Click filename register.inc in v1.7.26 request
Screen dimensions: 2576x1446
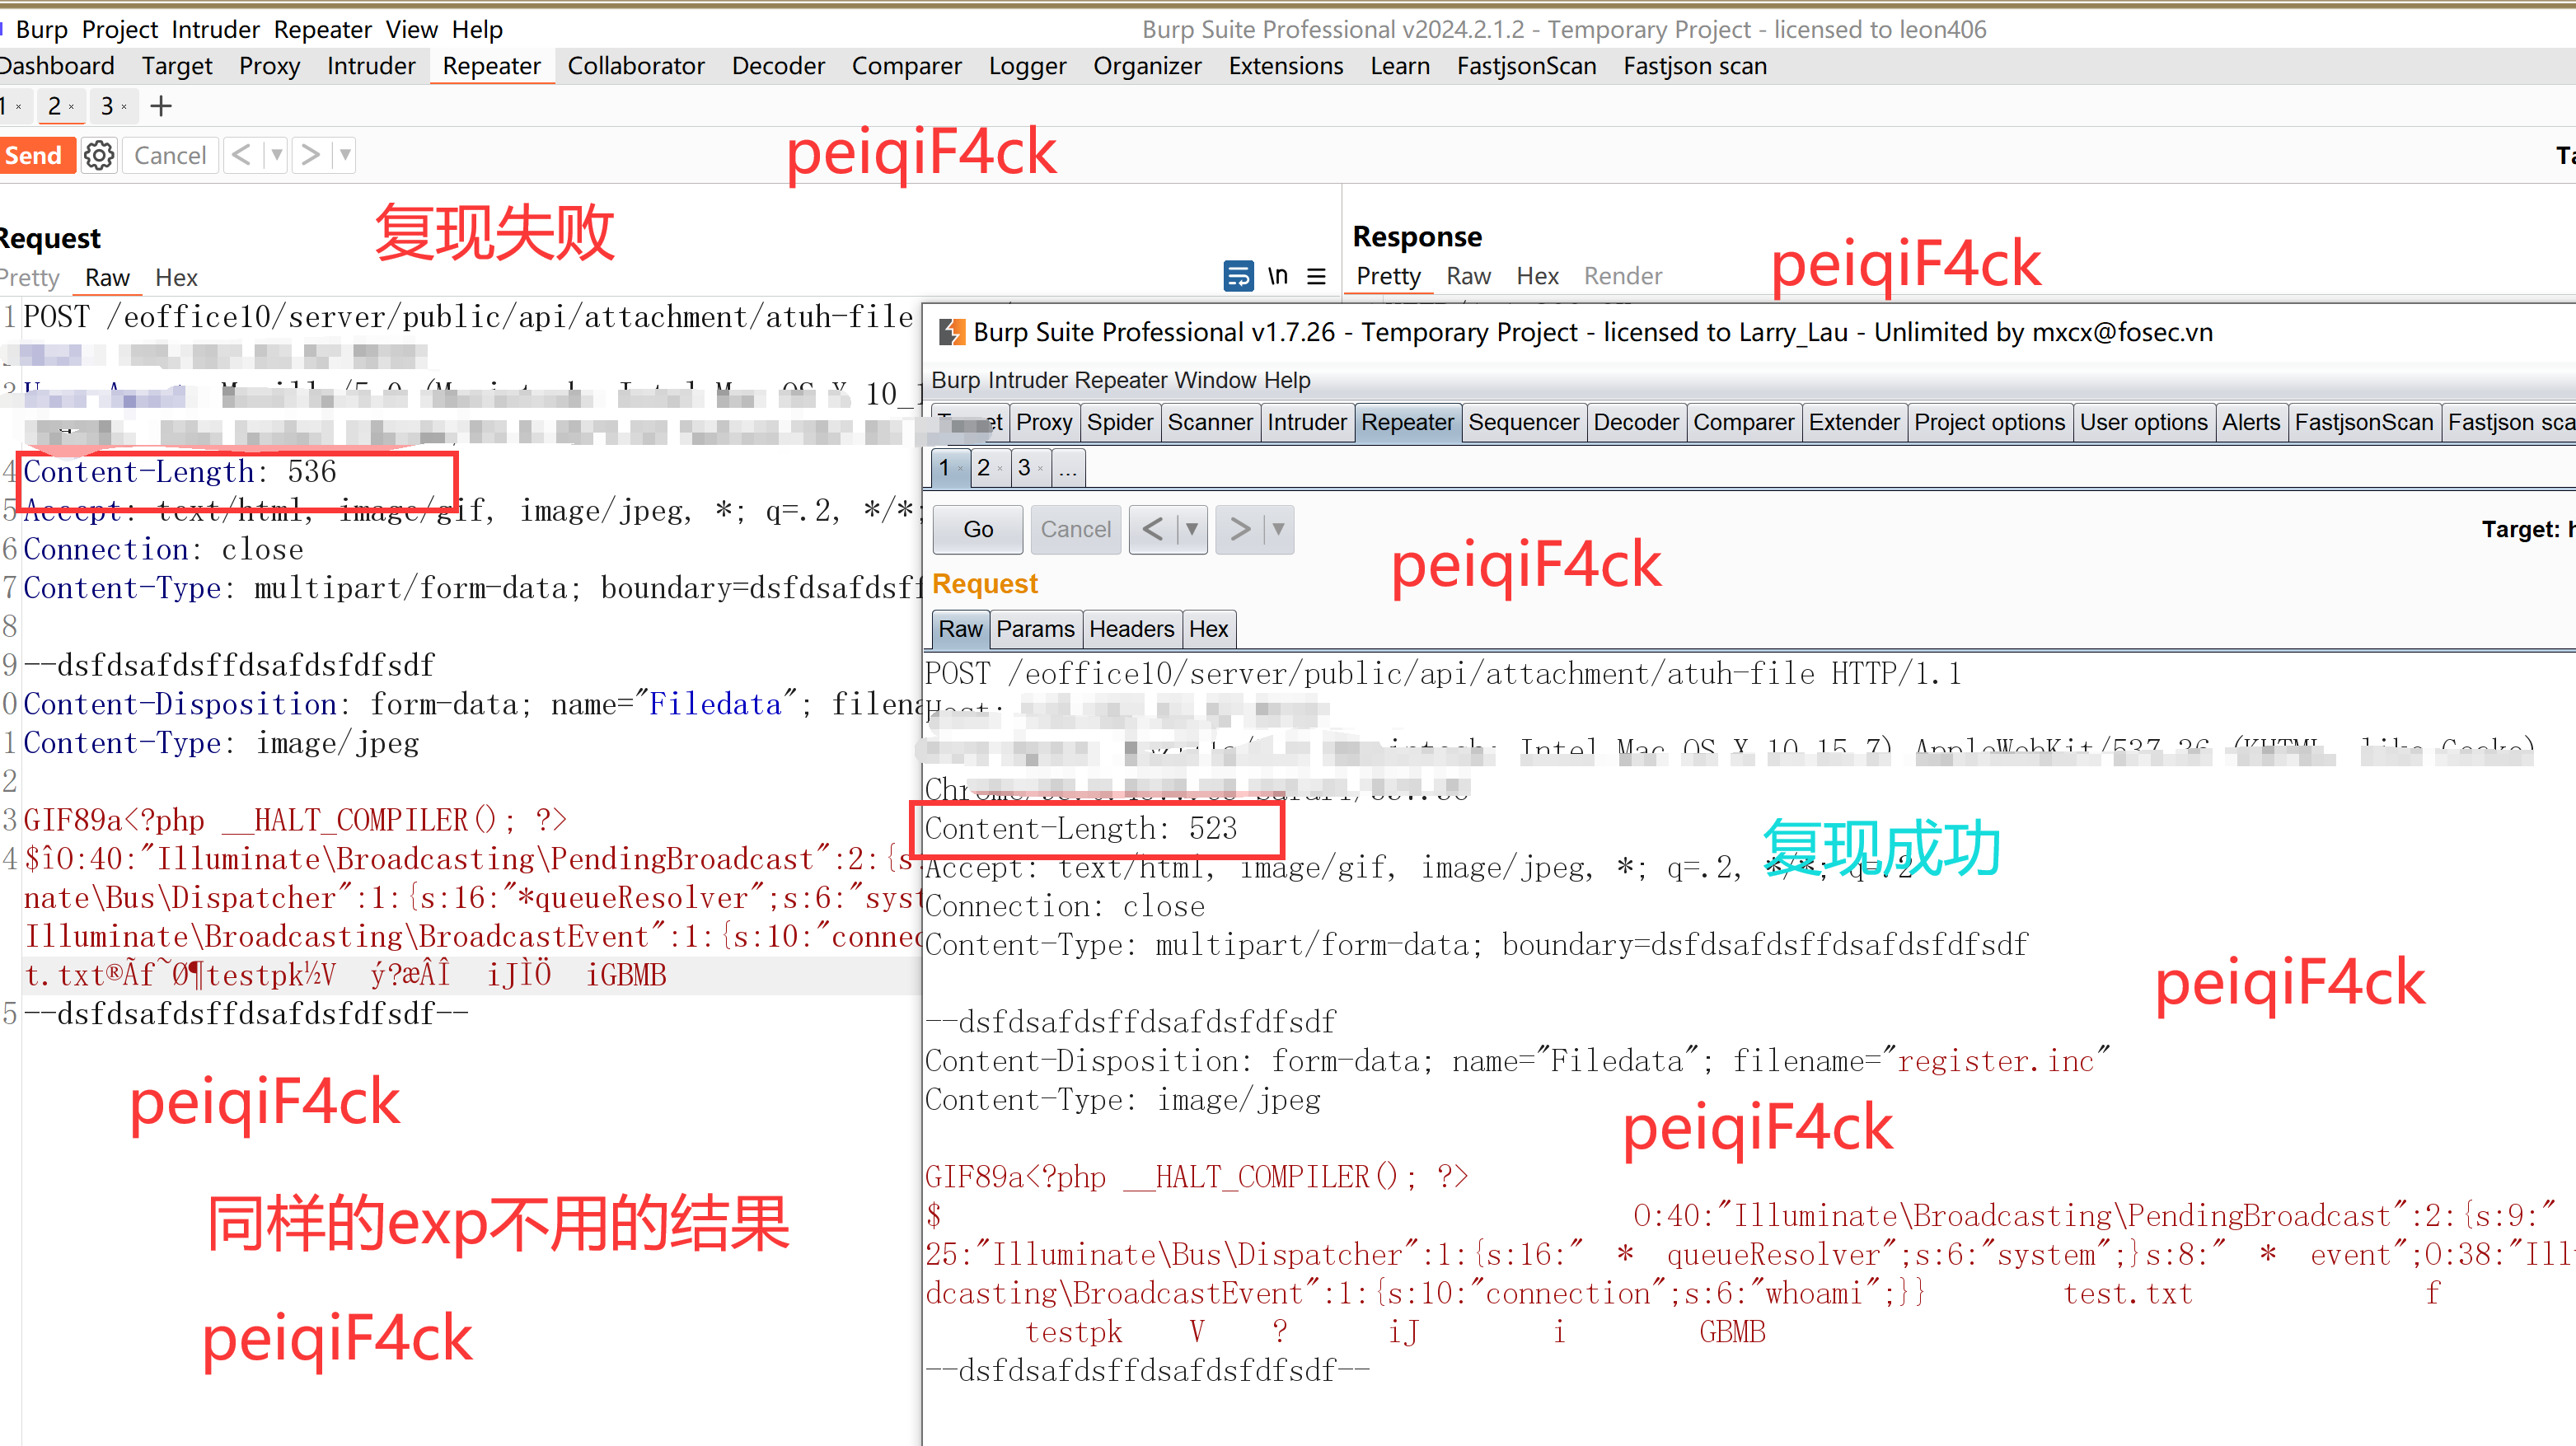pos(1996,1060)
